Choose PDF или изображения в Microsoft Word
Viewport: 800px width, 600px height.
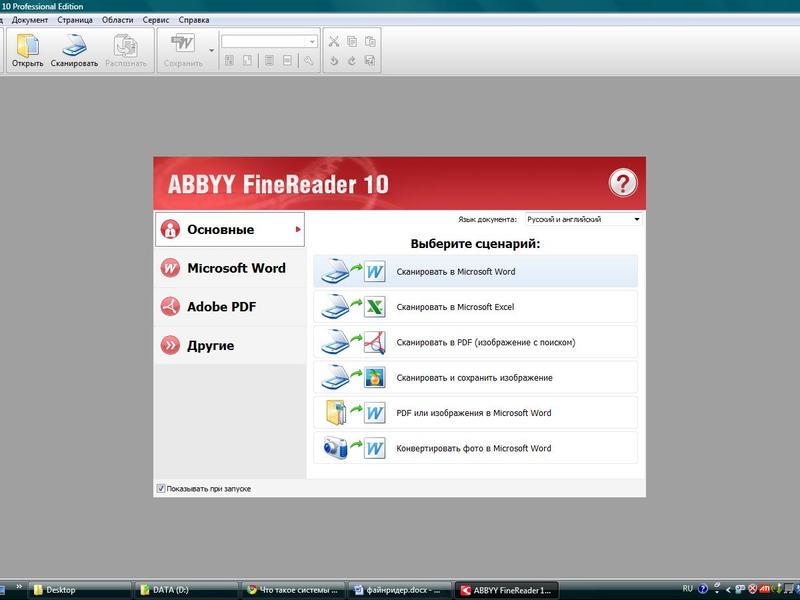pos(476,413)
